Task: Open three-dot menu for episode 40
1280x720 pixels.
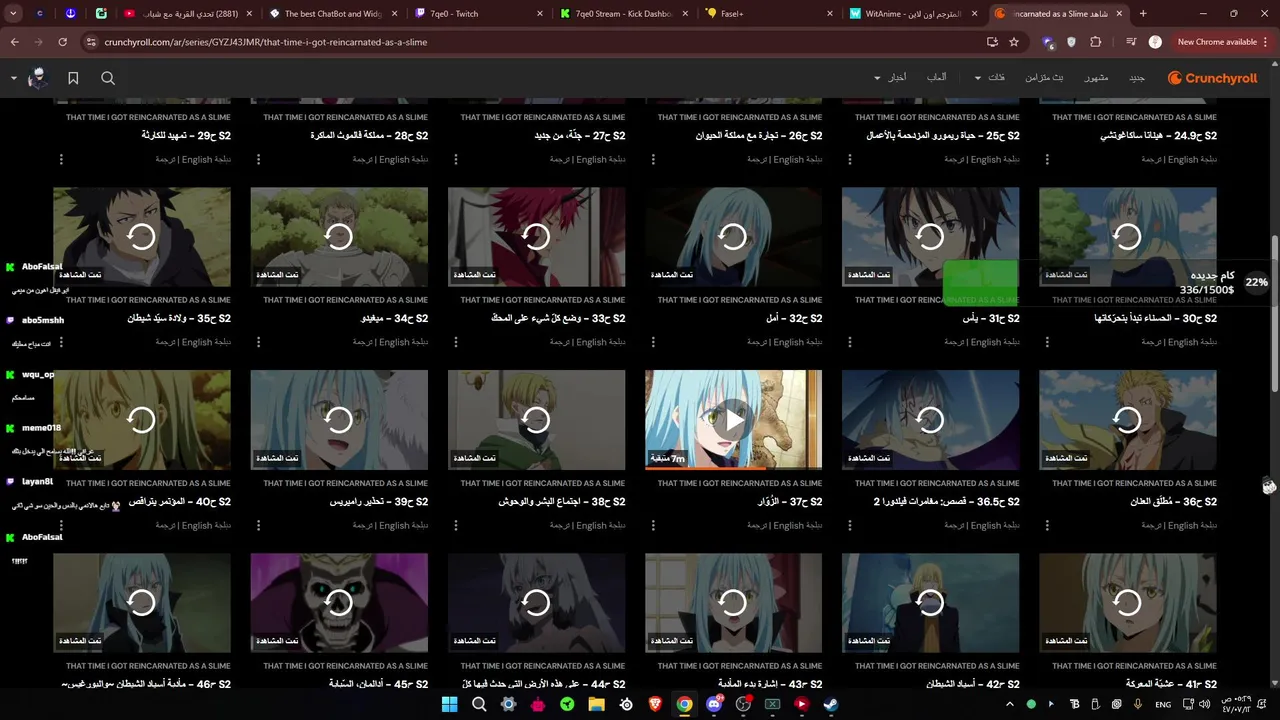Action: pos(61,525)
